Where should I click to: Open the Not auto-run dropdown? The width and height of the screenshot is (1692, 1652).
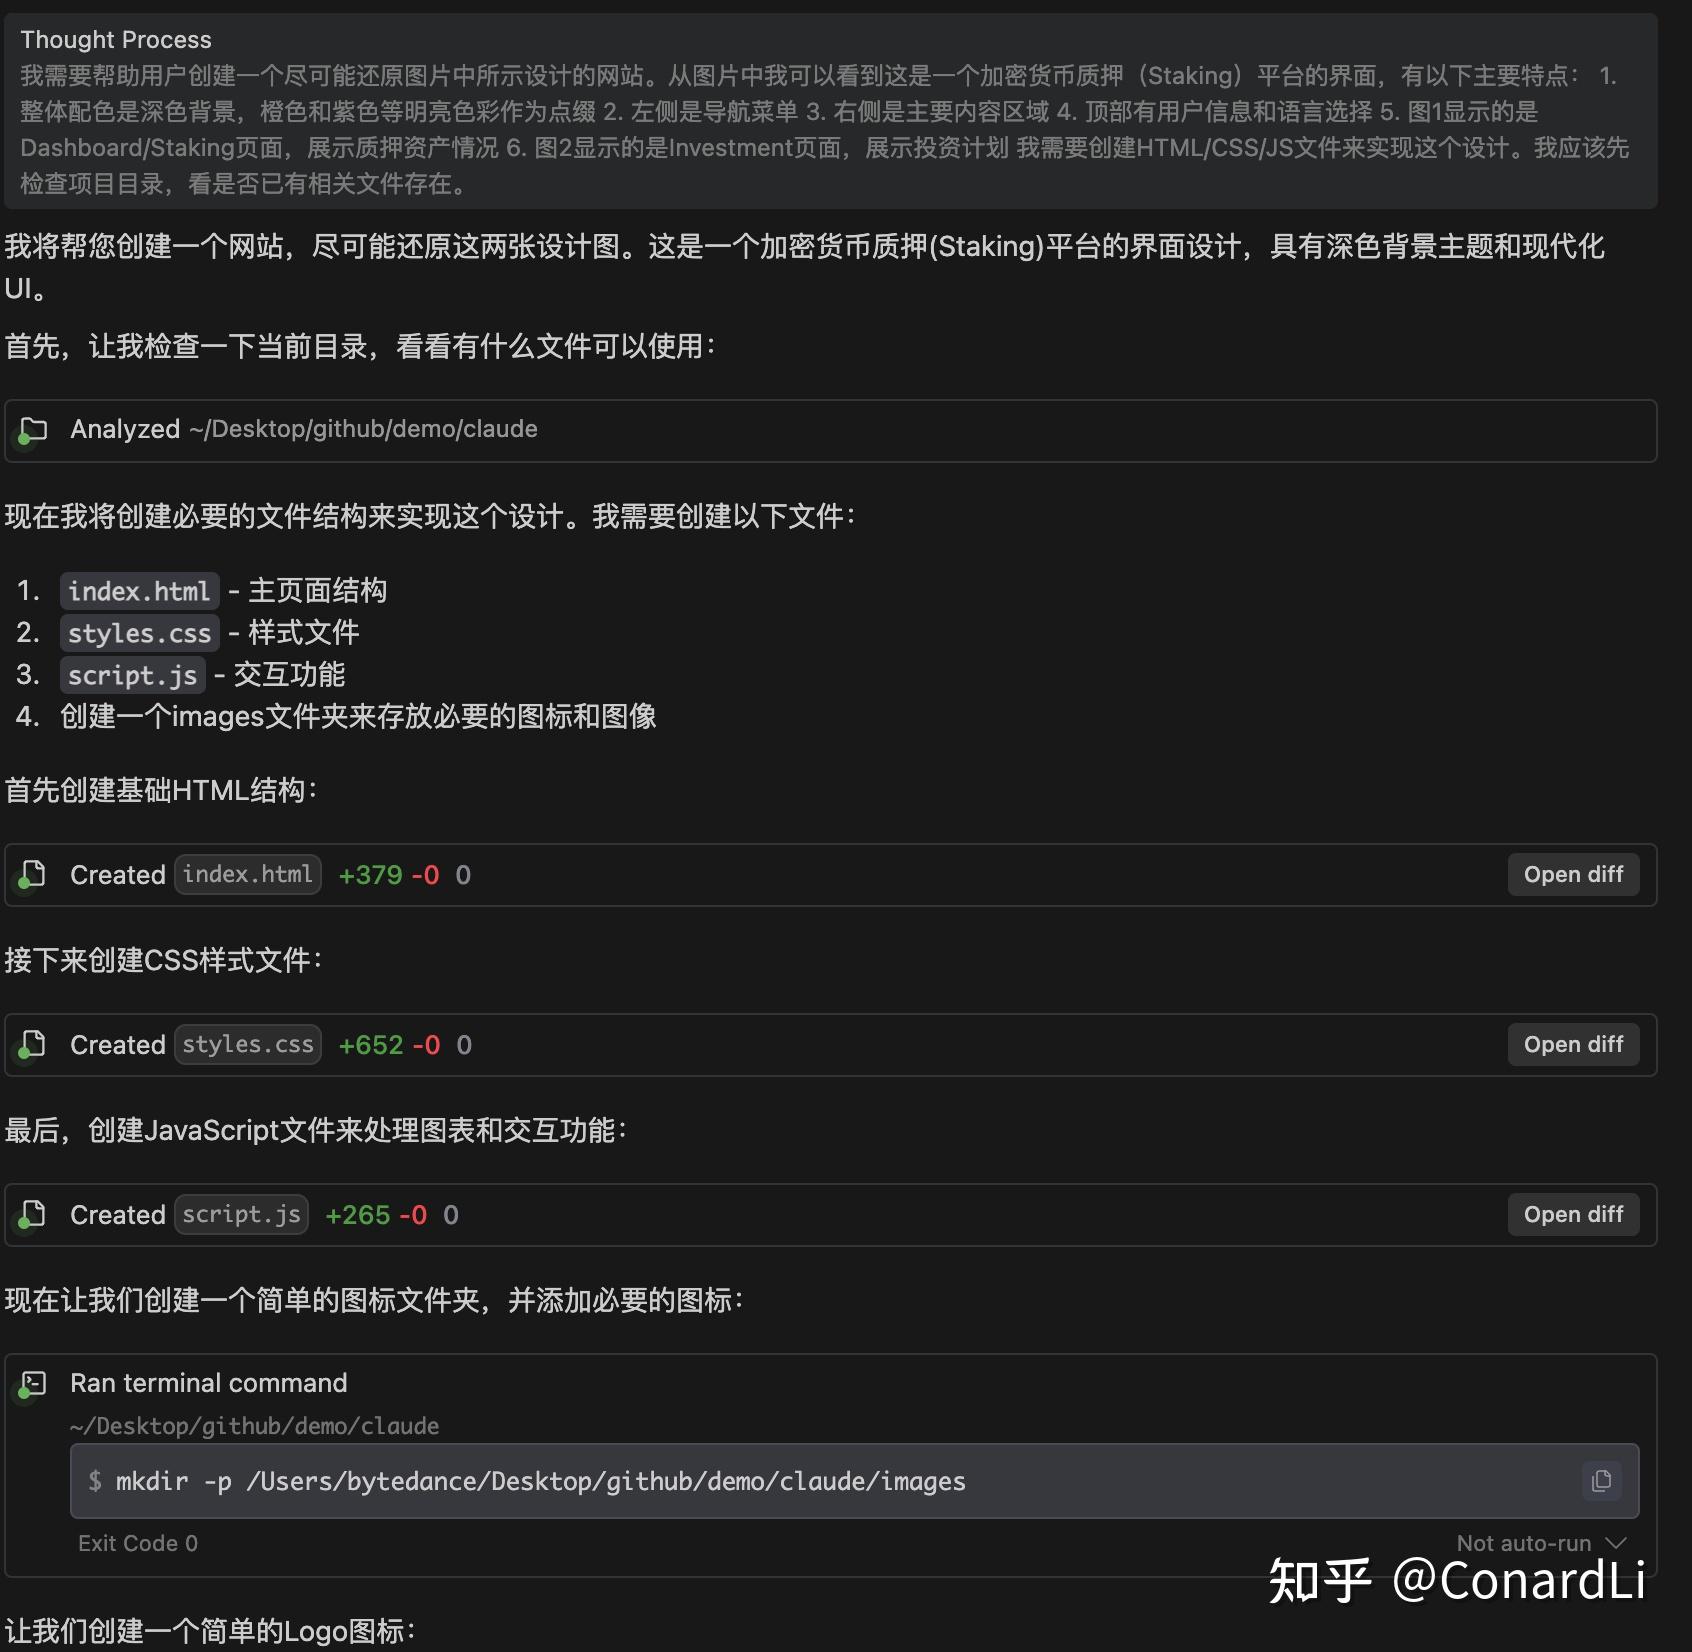click(x=1538, y=1542)
